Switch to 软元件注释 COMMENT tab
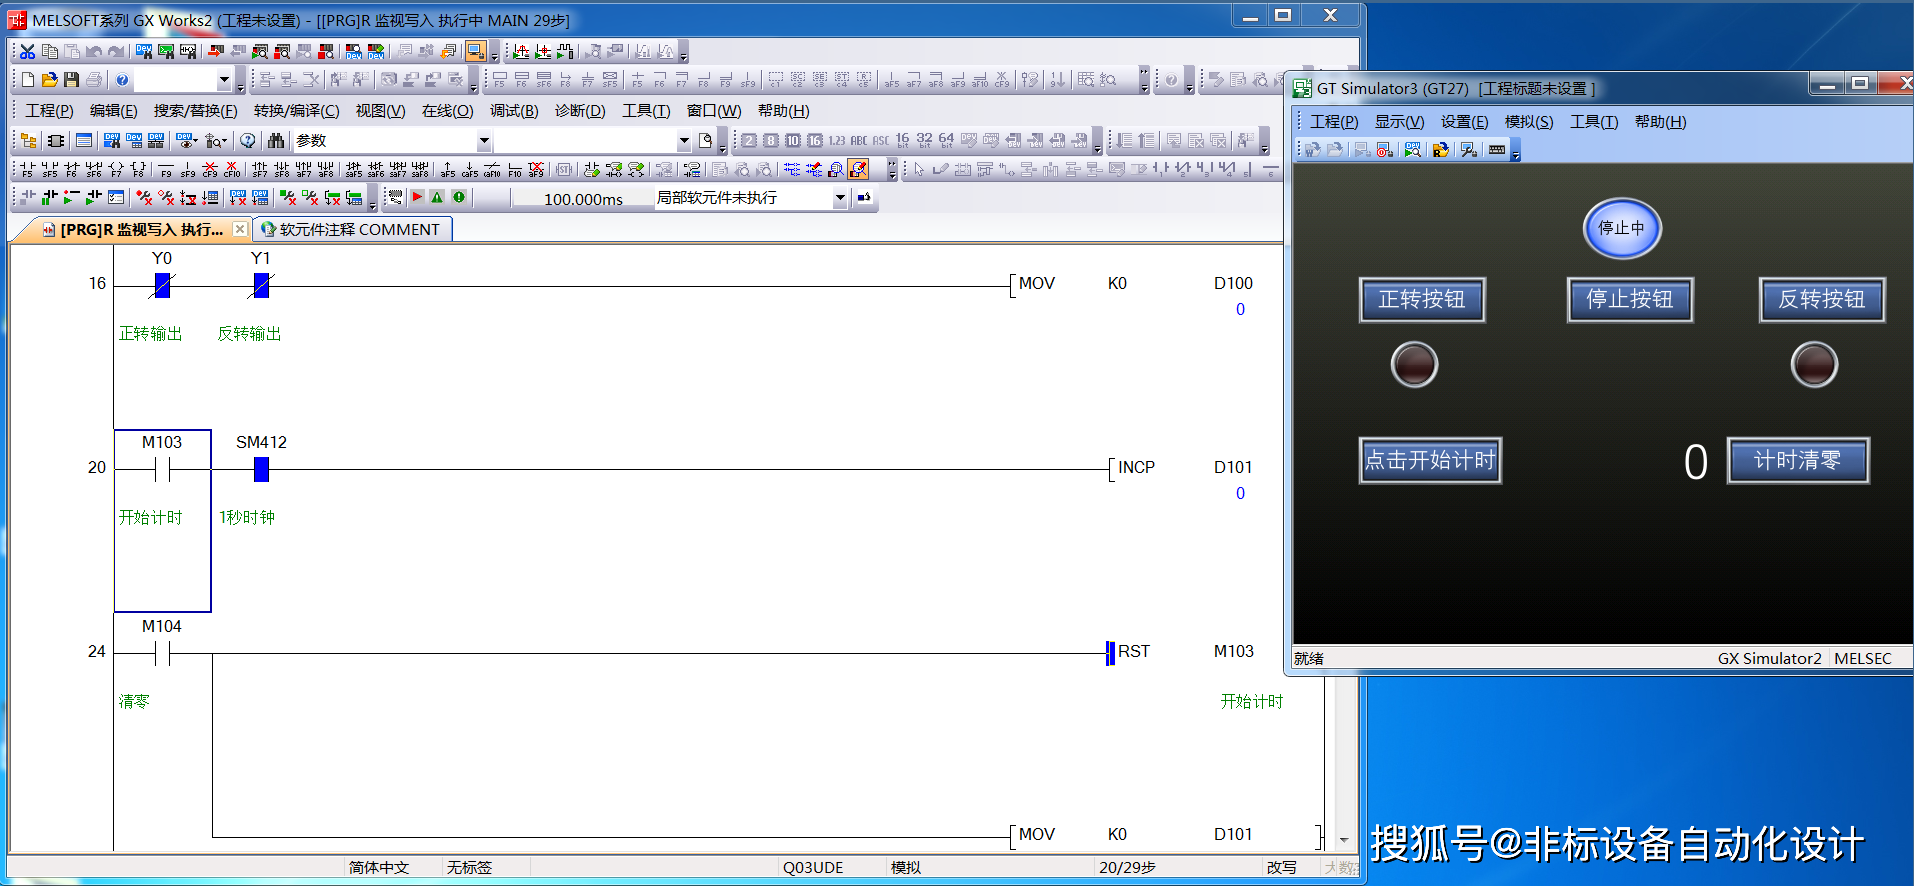This screenshot has height=886, width=1914. [x=351, y=229]
